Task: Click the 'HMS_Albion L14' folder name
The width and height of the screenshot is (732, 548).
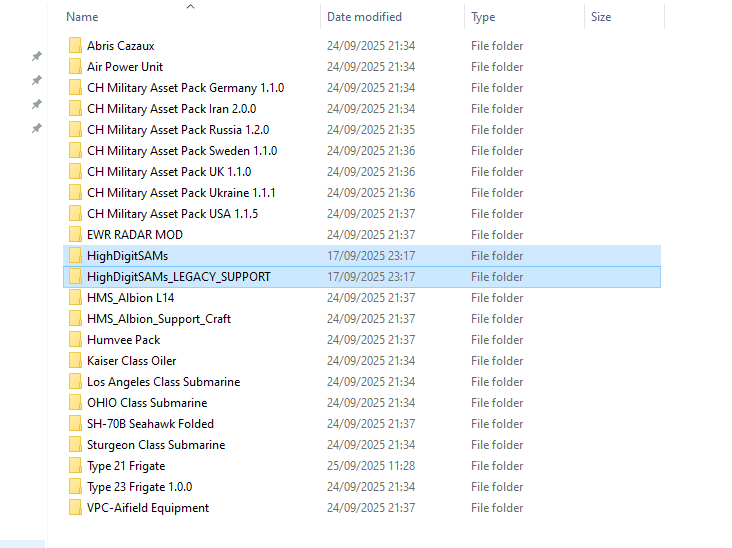Action: pos(131,298)
